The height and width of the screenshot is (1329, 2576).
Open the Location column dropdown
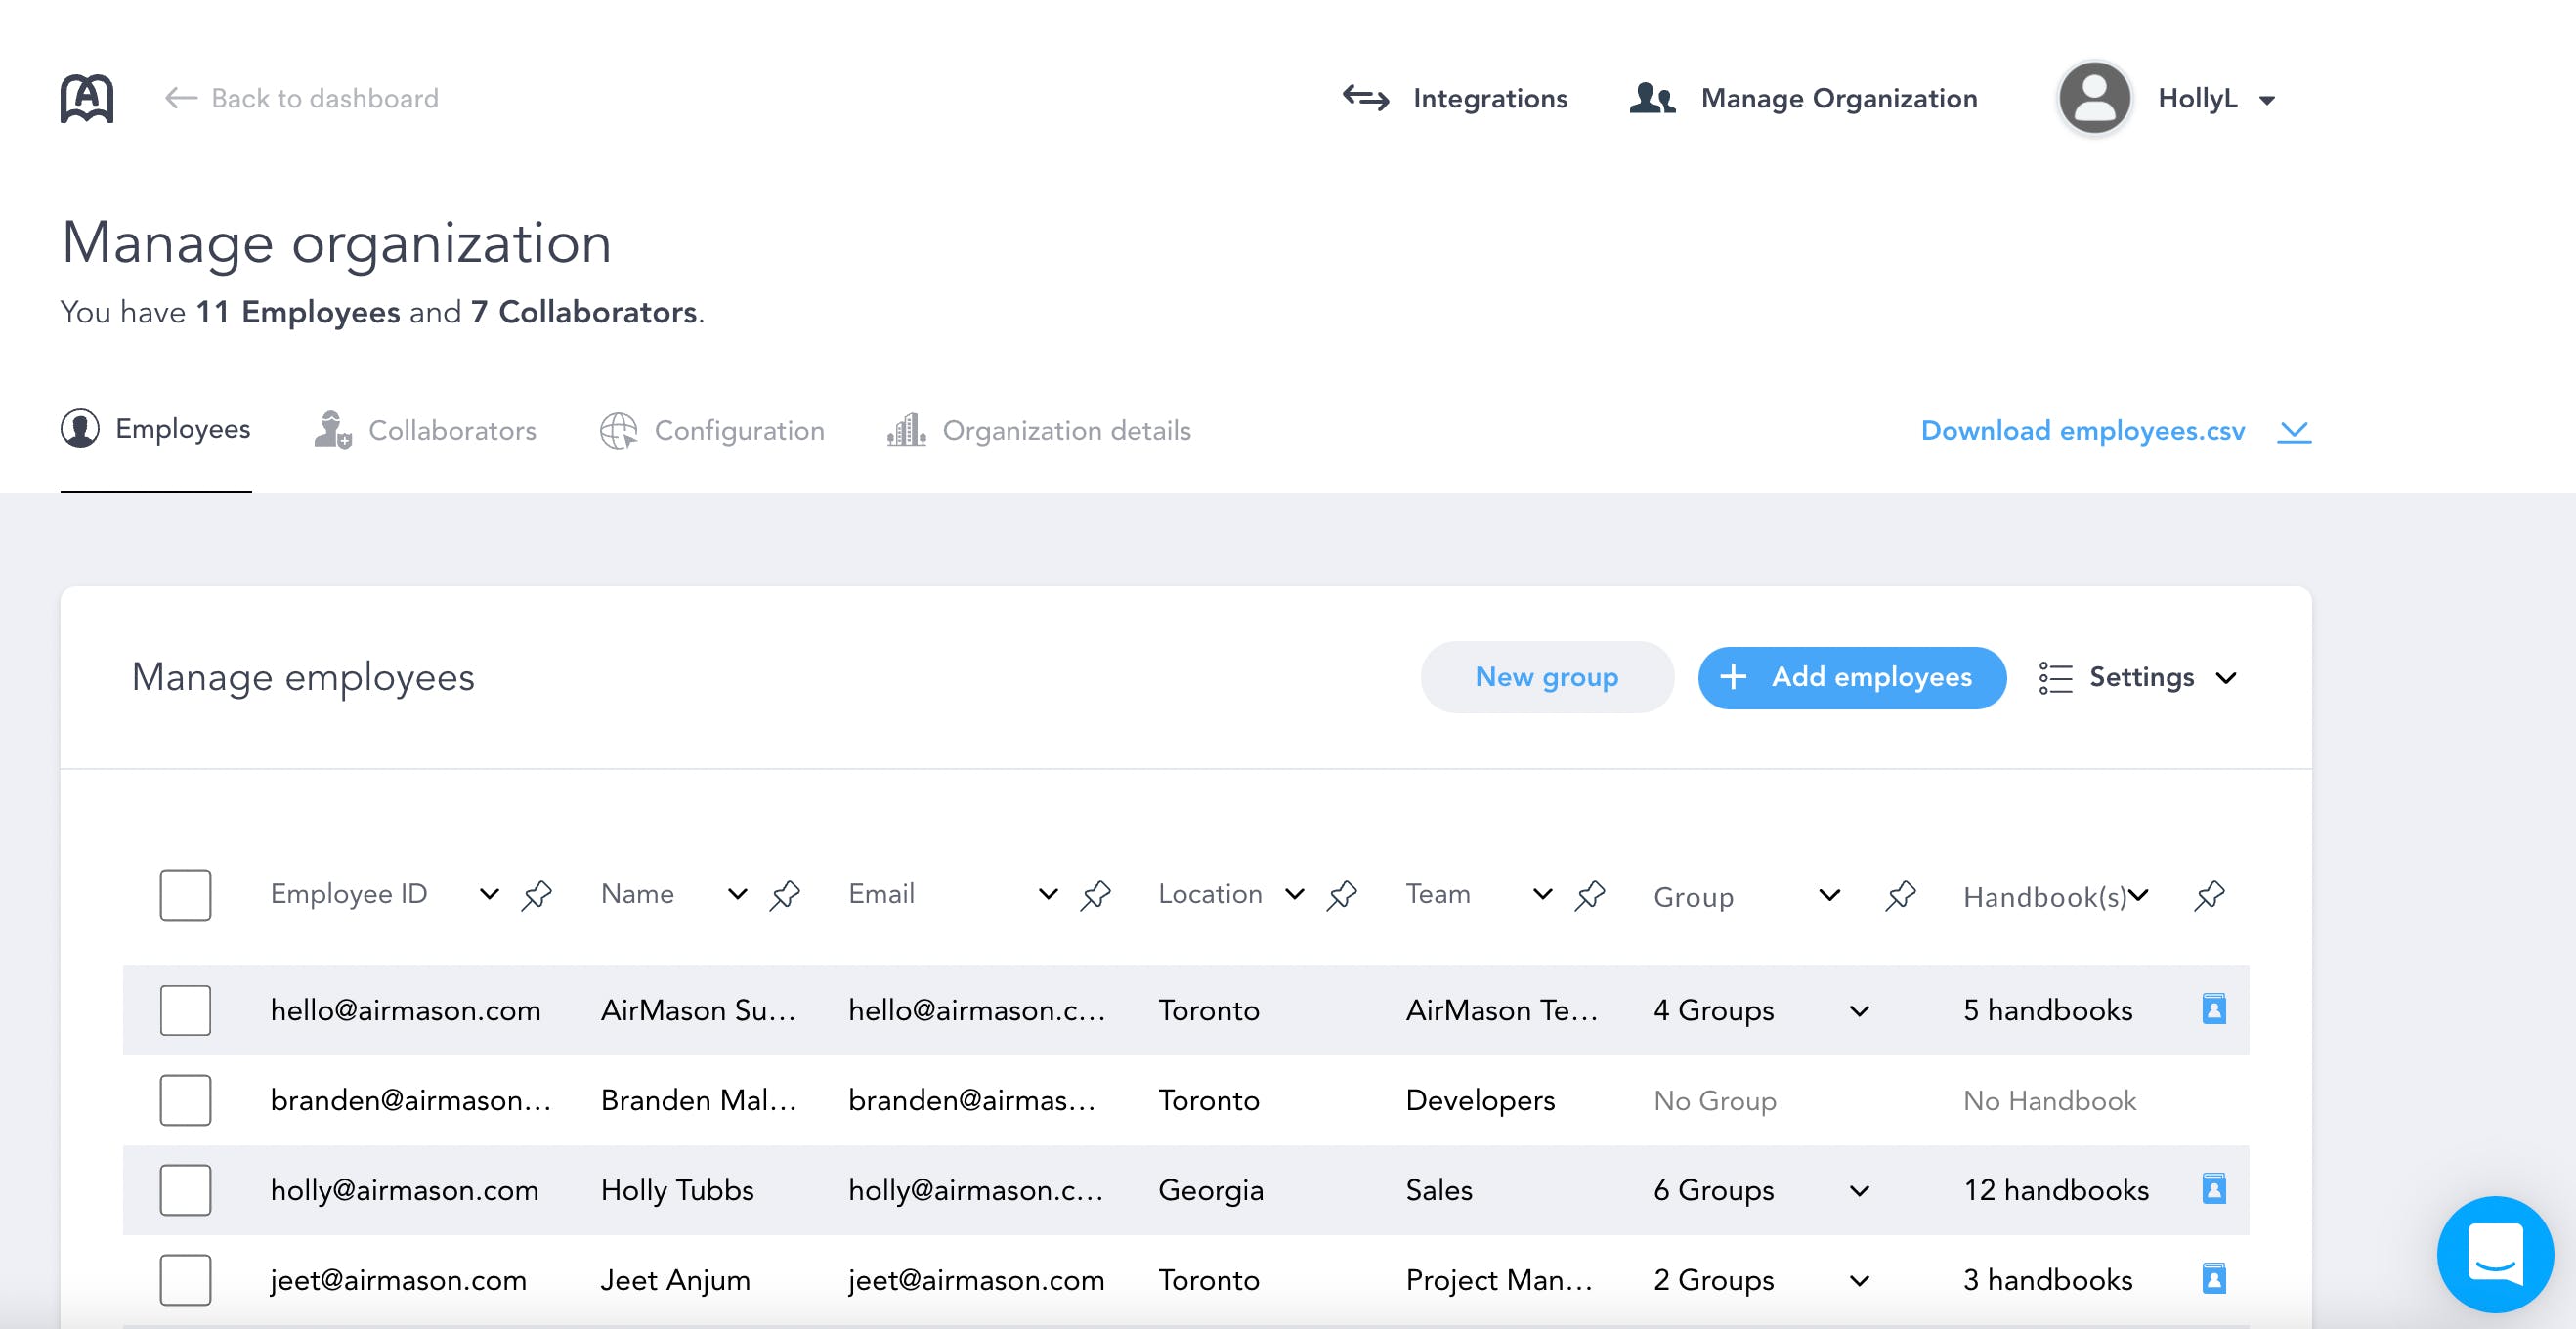point(1295,894)
